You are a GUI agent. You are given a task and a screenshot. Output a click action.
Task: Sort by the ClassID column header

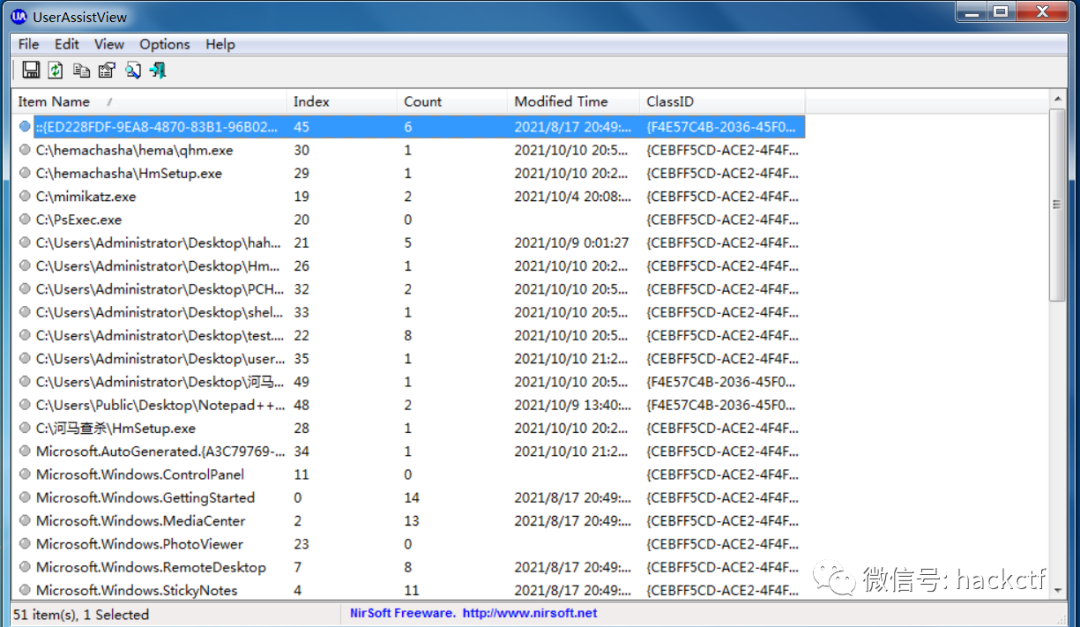pyautogui.click(x=722, y=101)
